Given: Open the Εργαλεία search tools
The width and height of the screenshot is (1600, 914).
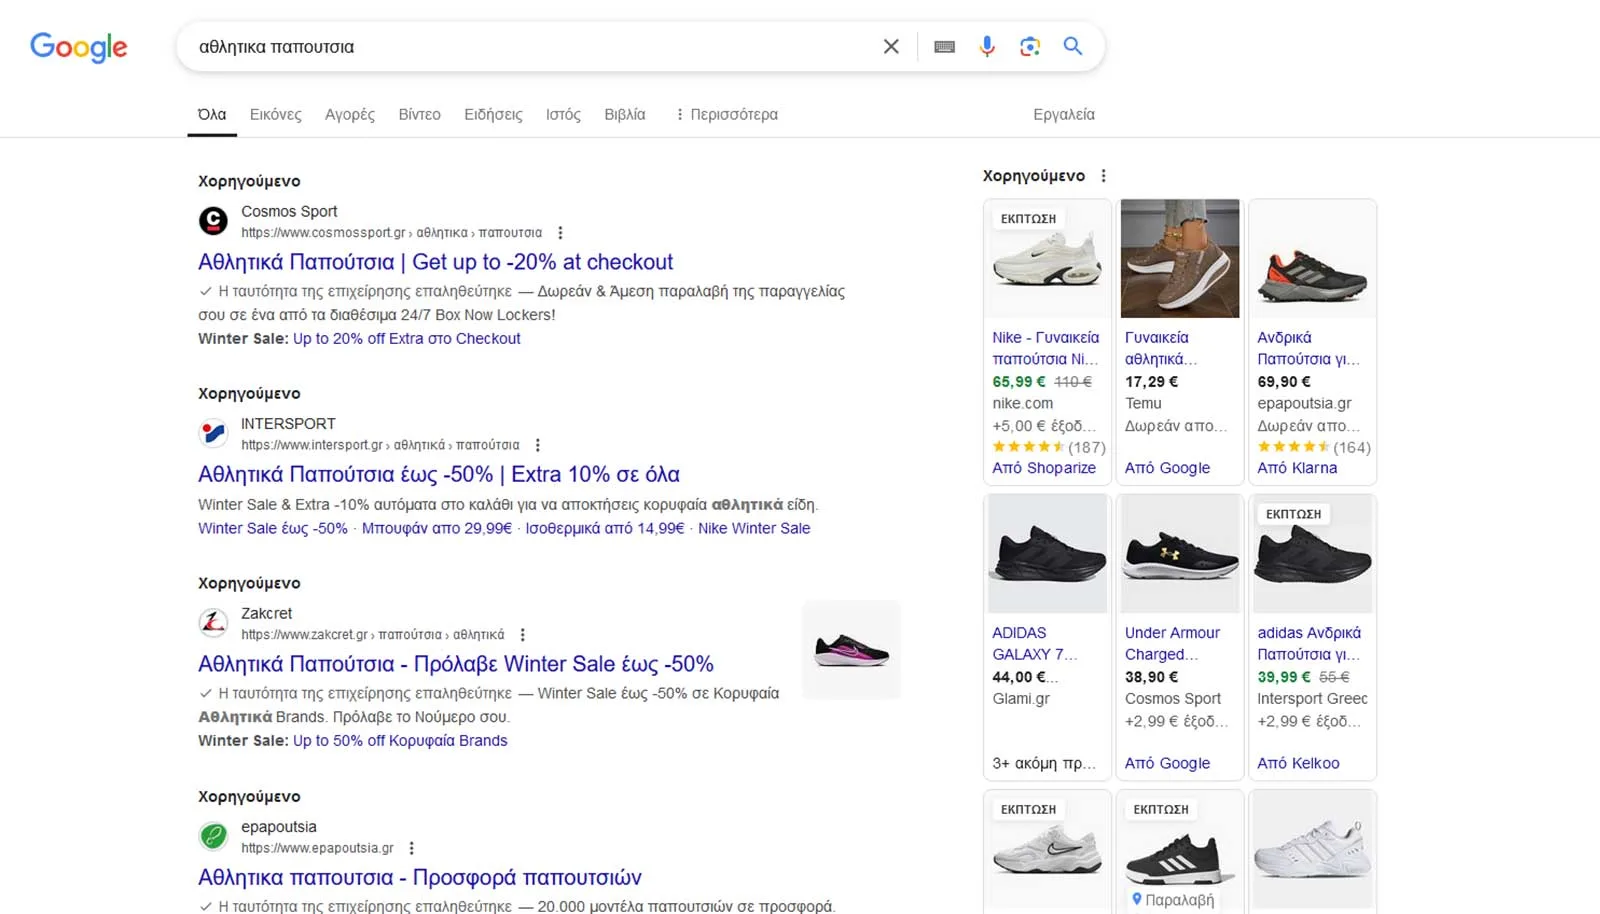Looking at the screenshot, I should click(x=1063, y=115).
